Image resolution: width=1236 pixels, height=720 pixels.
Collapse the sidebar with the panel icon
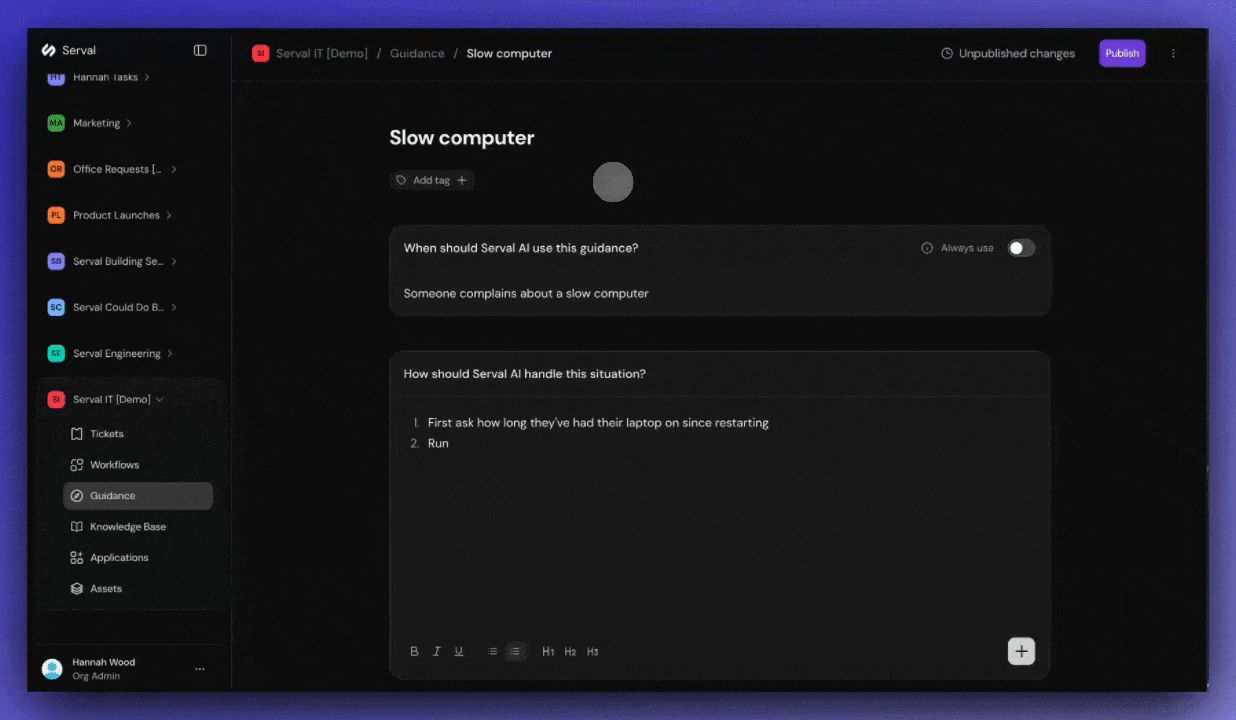tap(200, 49)
